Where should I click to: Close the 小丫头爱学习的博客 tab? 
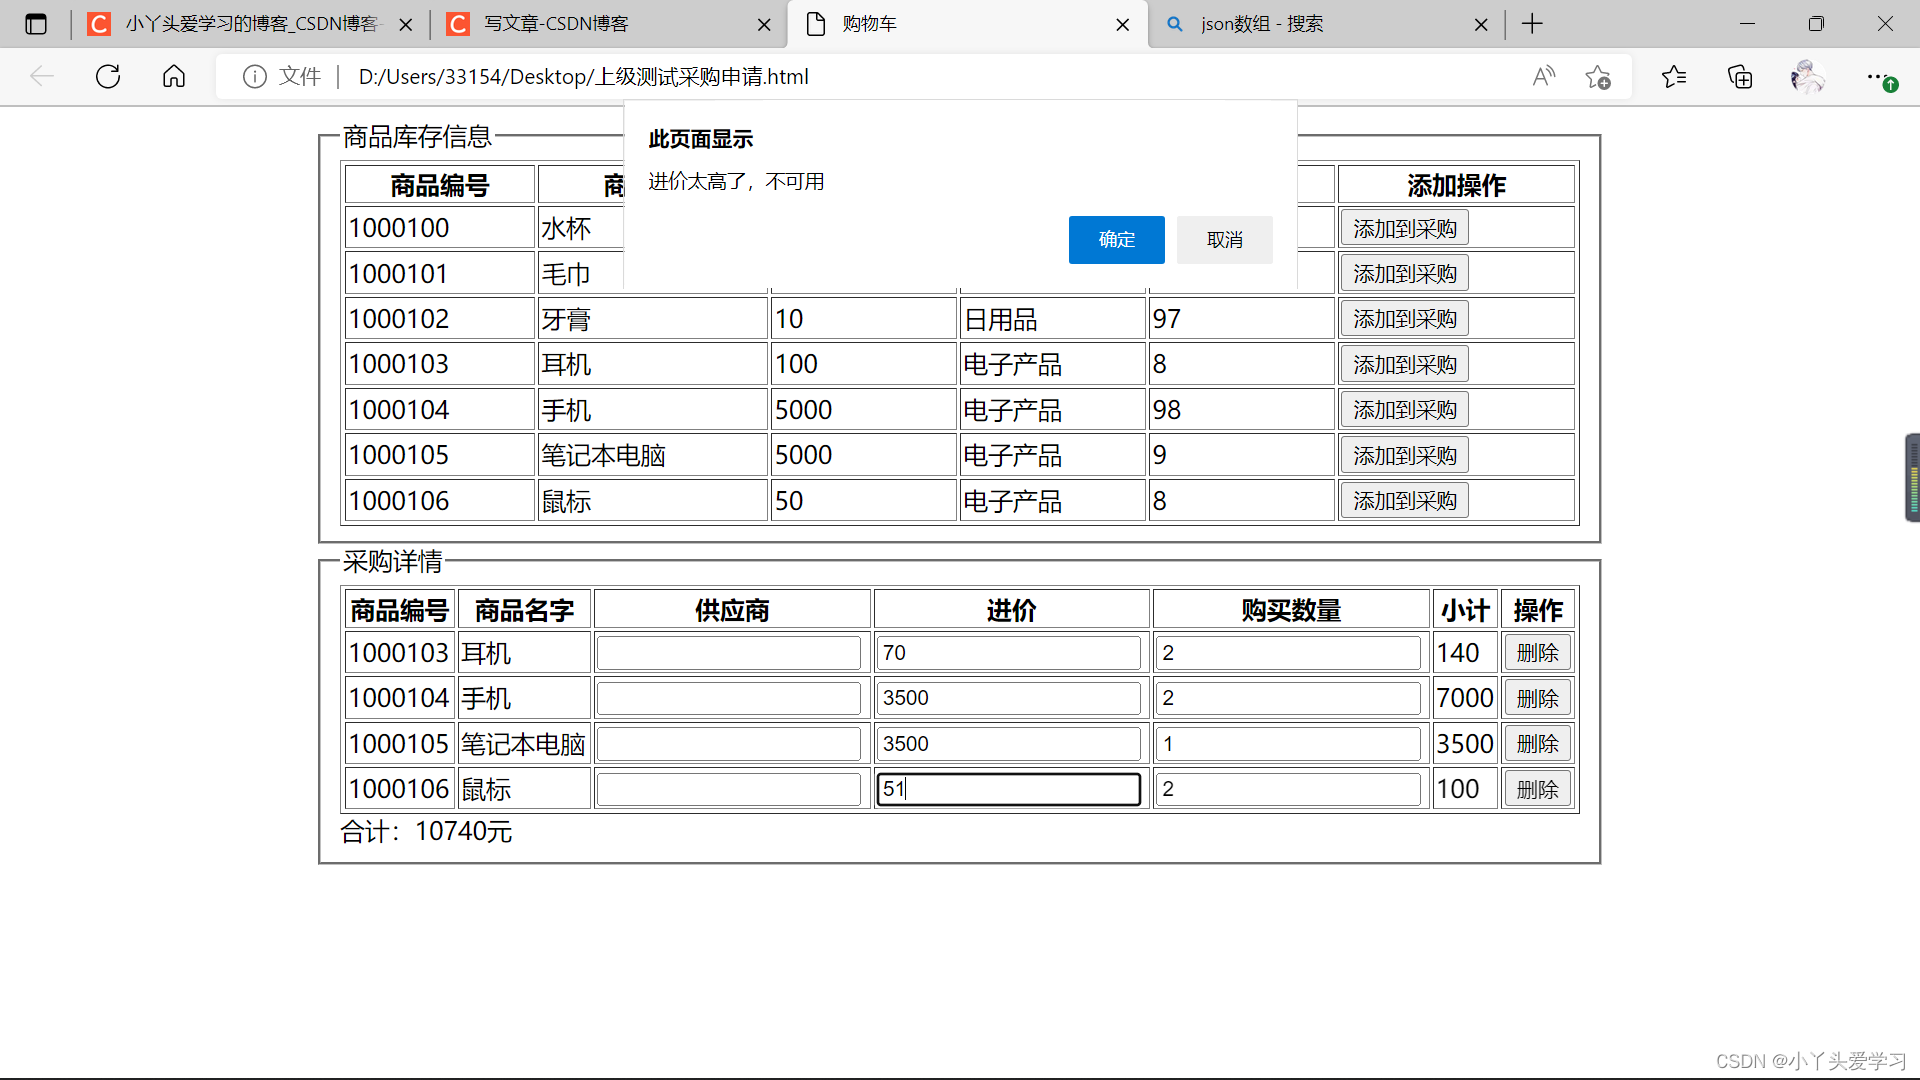406,25
